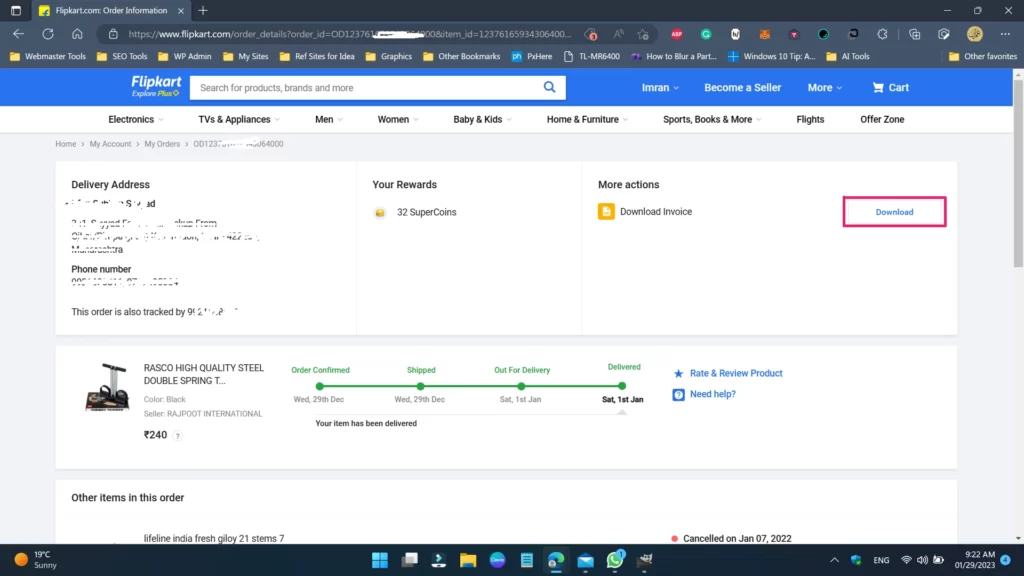Open the SEO Tools bookmarks folder
1024x576 pixels.
122,56
